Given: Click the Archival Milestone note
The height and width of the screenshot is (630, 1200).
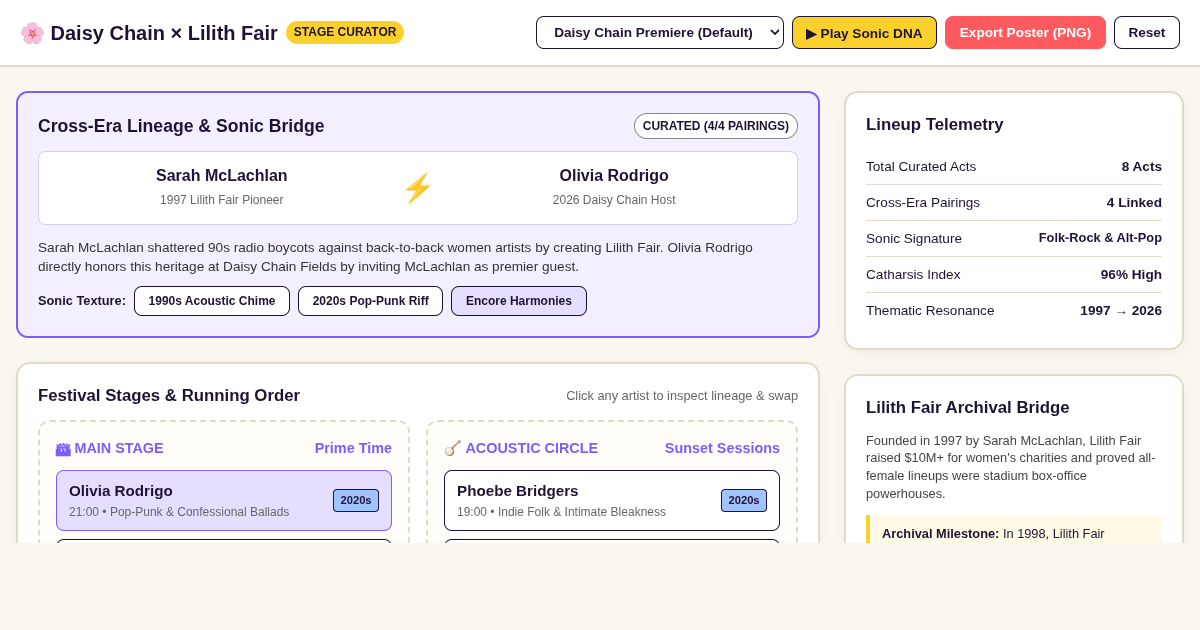Looking at the screenshot, I should click(1014, 530).
